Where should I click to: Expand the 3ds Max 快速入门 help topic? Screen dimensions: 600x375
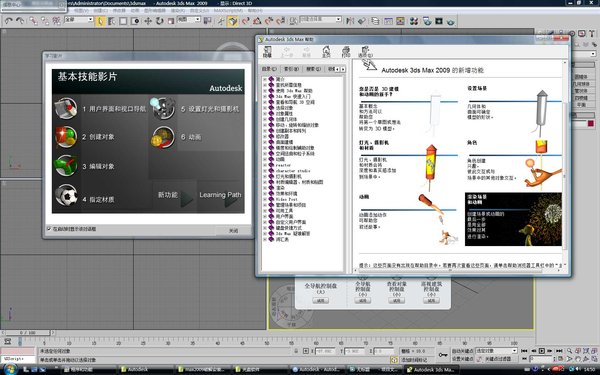265,96
